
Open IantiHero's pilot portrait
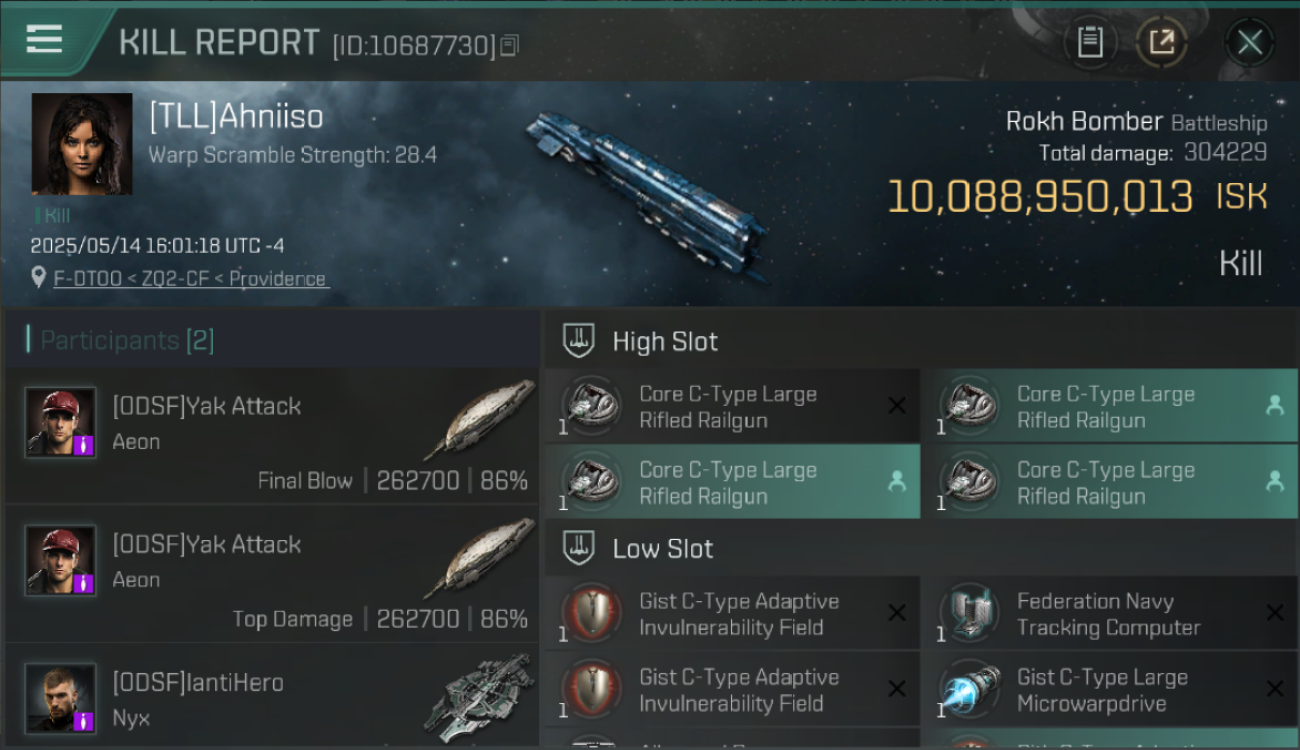click(x=61, y=698)
